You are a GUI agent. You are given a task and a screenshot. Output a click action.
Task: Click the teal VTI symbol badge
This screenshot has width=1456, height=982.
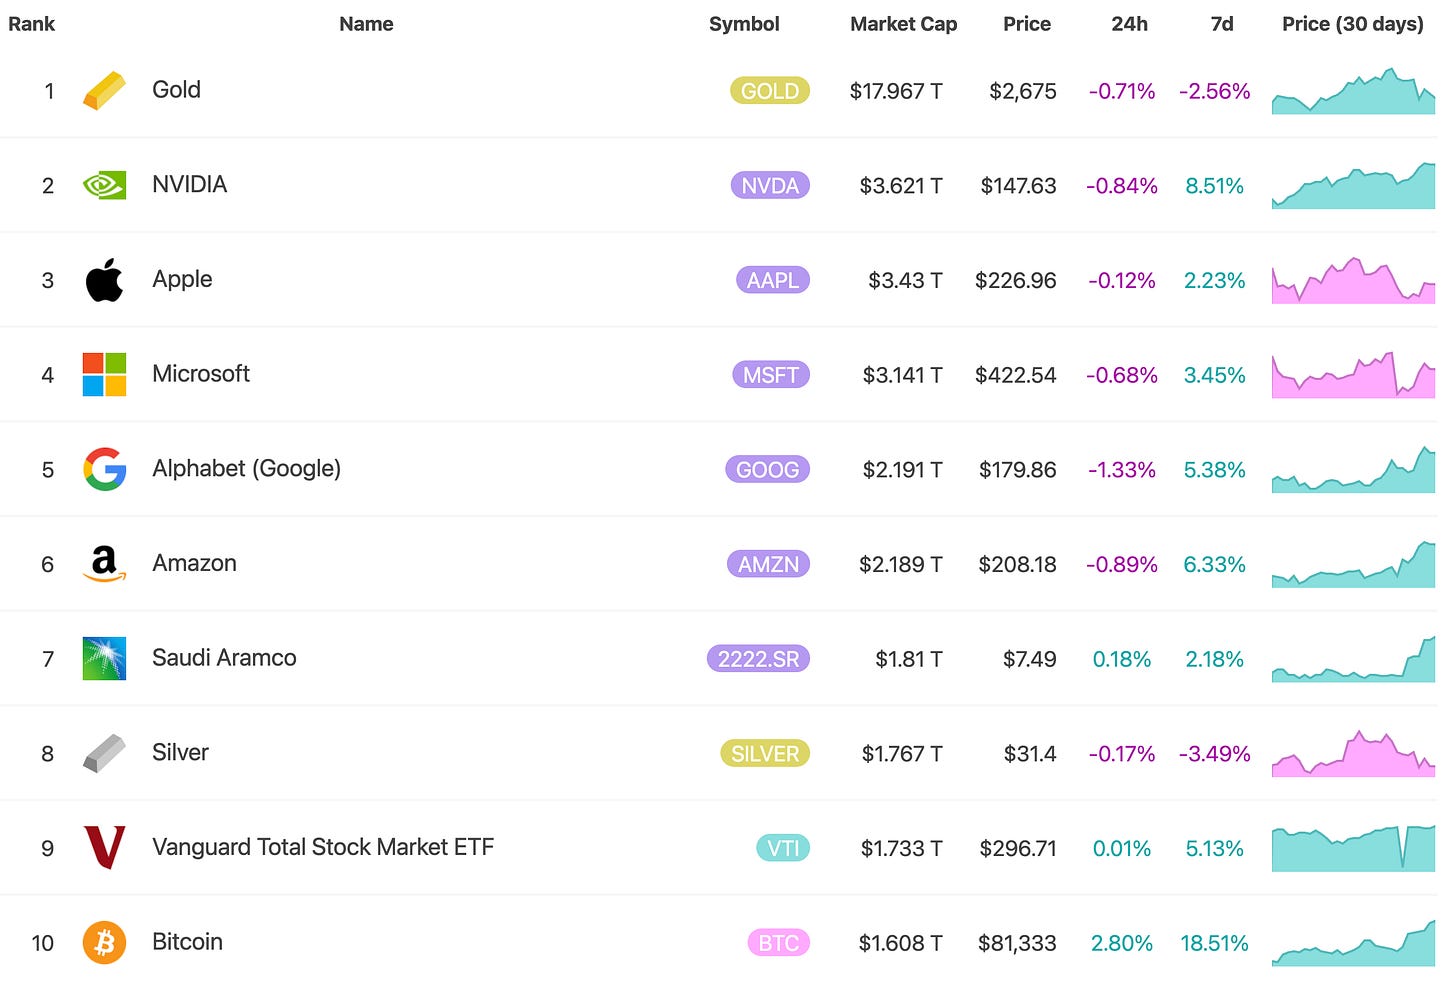(x=782, y=848)
